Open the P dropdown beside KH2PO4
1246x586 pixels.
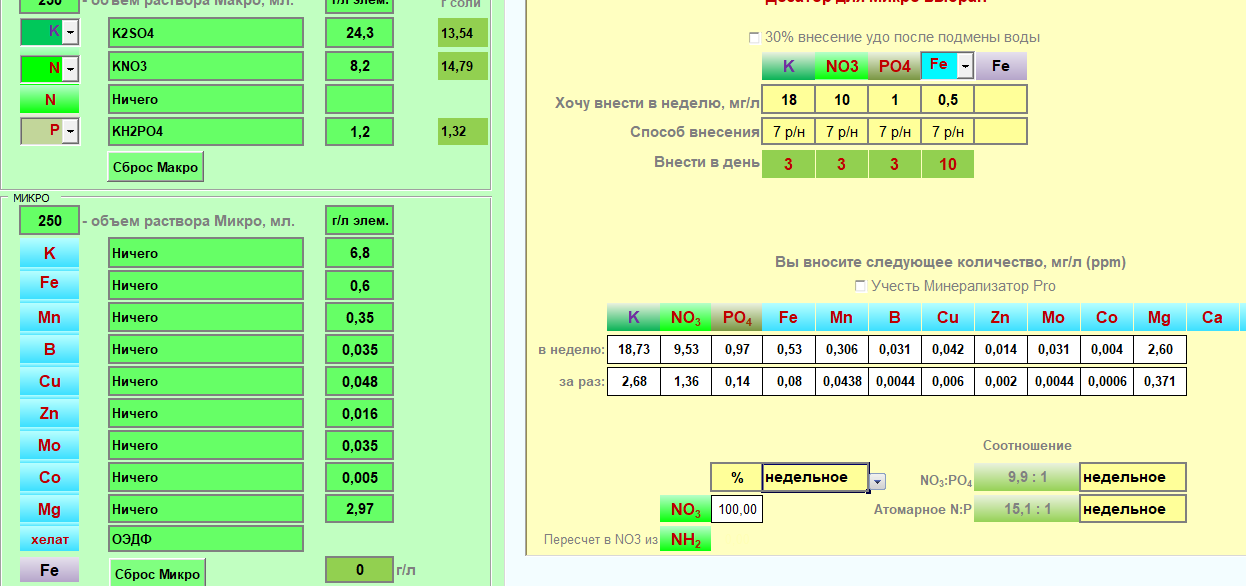coord(69,131)
